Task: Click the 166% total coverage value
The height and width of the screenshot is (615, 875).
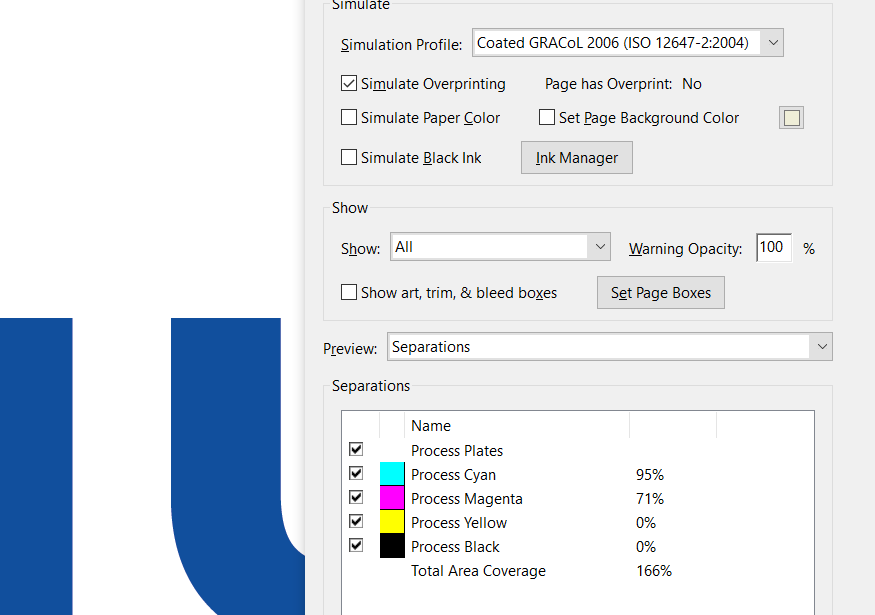Action: click(653, 571)
